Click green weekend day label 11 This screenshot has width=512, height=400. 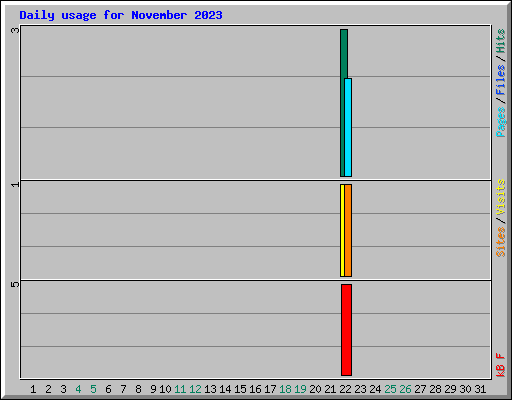[180, 389]
